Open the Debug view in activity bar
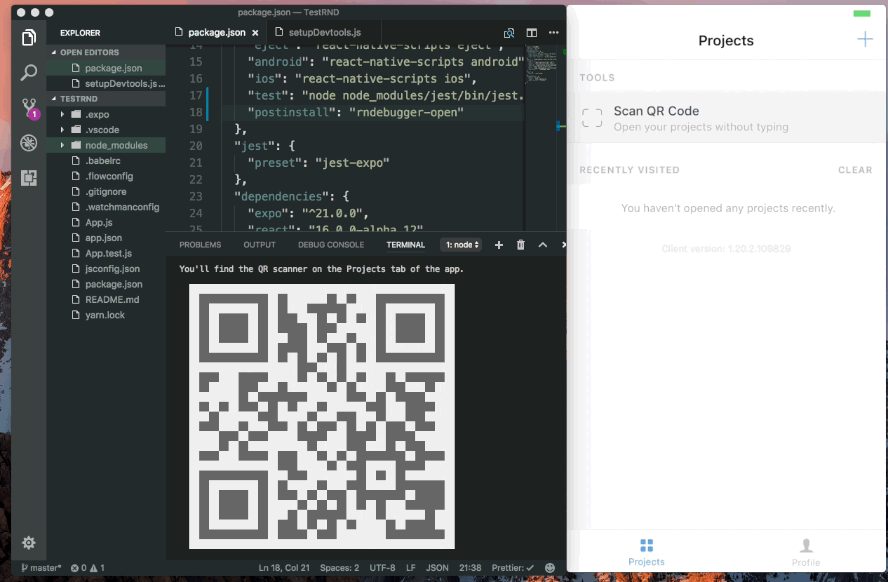This screenshot has height=582, width=888. click(x=29, y=143)
